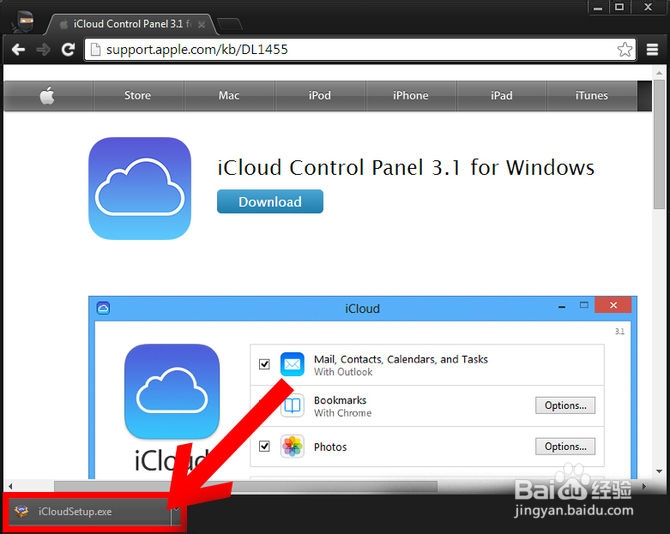Click the iCloudSetup.exe installer file icon
The image size is (670, 534).
coord(21,511)
